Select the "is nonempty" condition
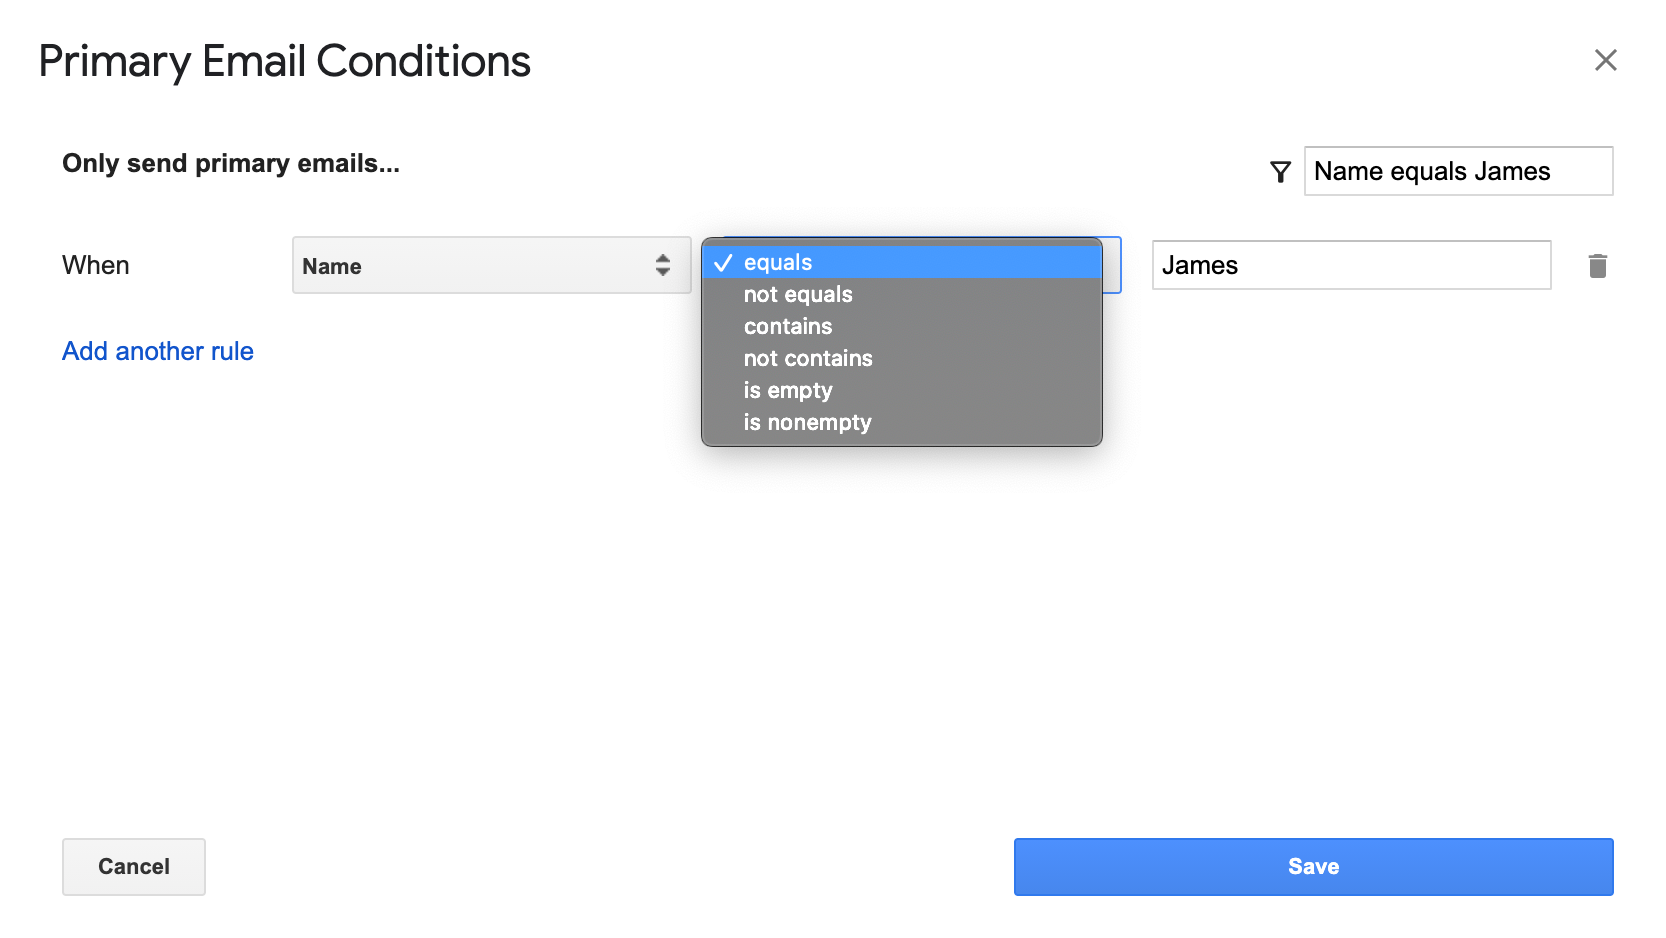 807,423
